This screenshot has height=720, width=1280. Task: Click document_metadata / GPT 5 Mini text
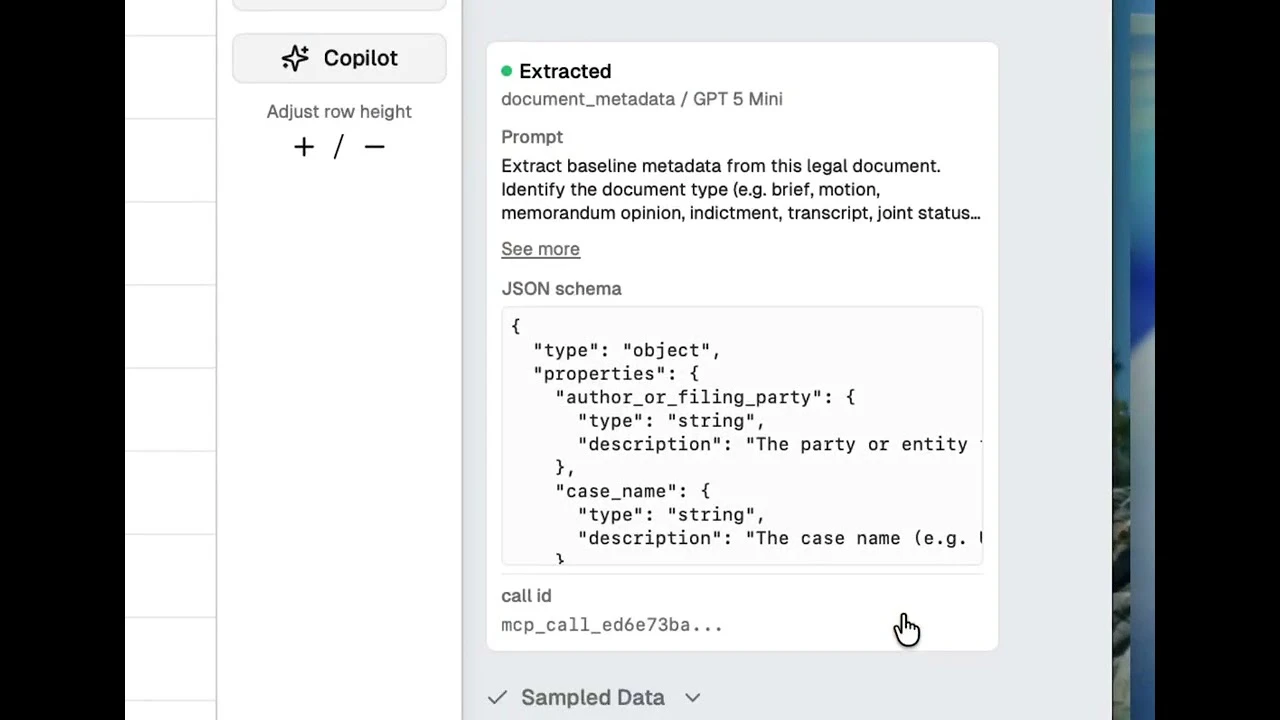coord(641,99)
